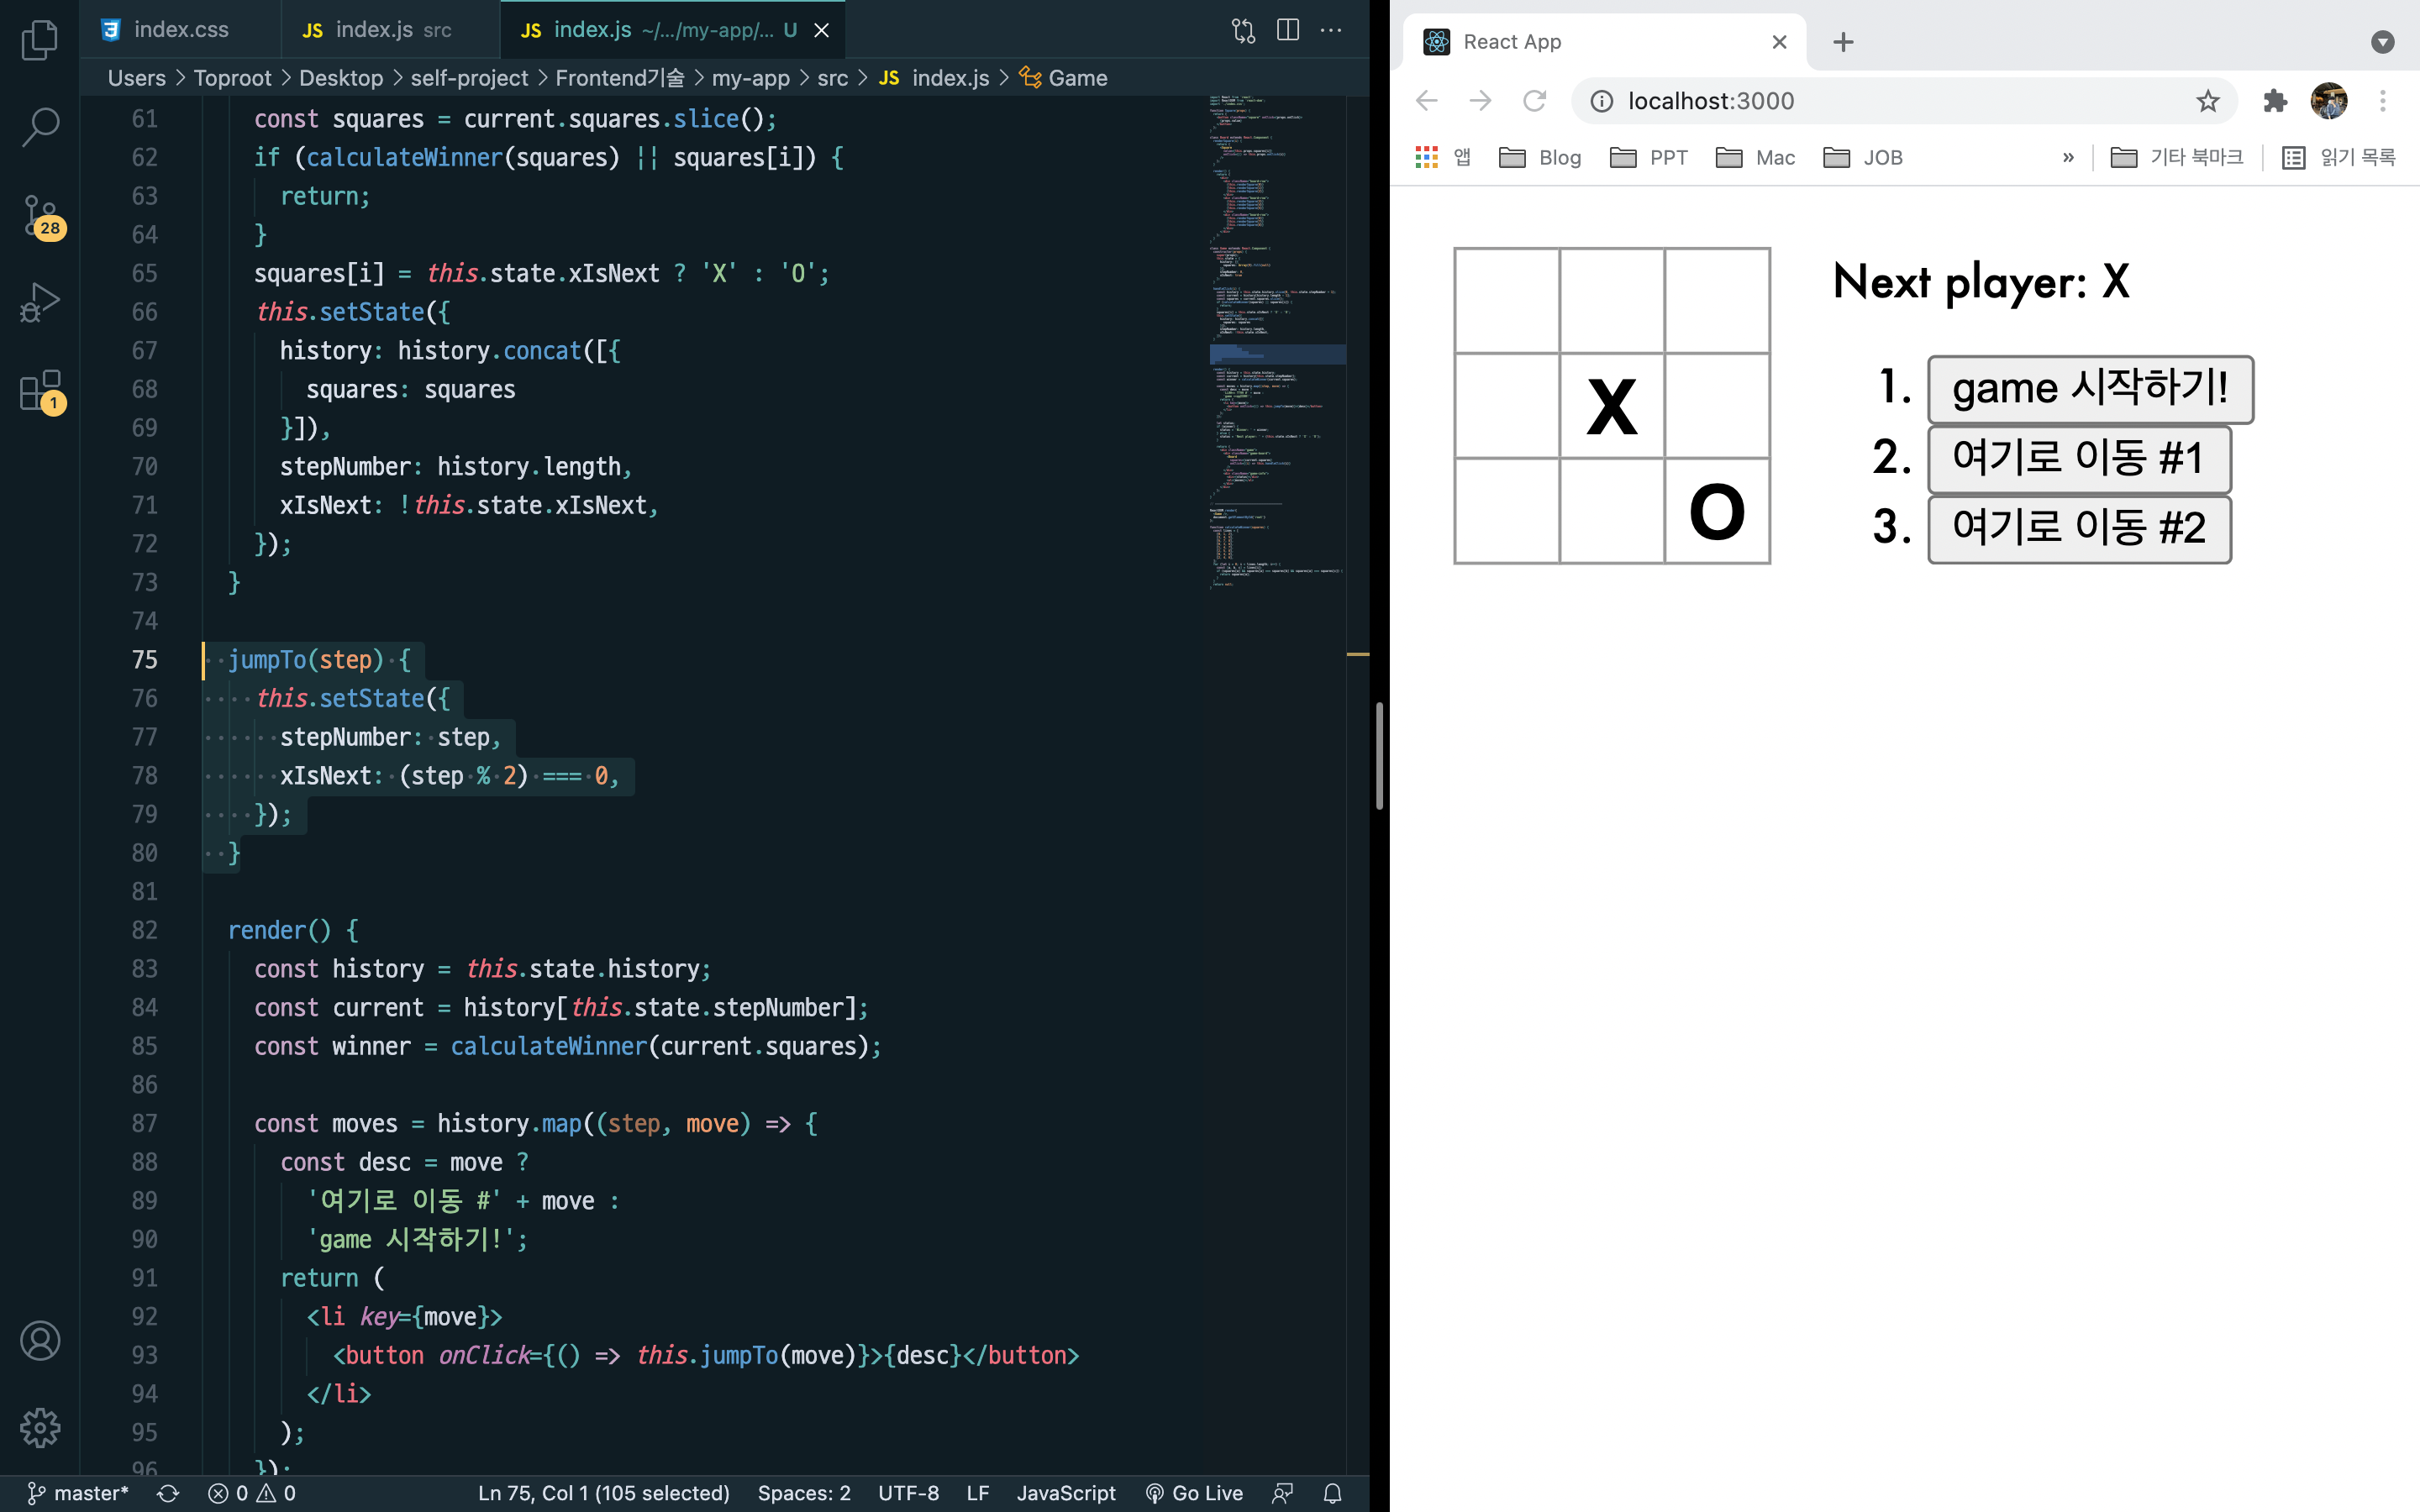Bookmark this page with the star icon

(x=2207, y=101)
